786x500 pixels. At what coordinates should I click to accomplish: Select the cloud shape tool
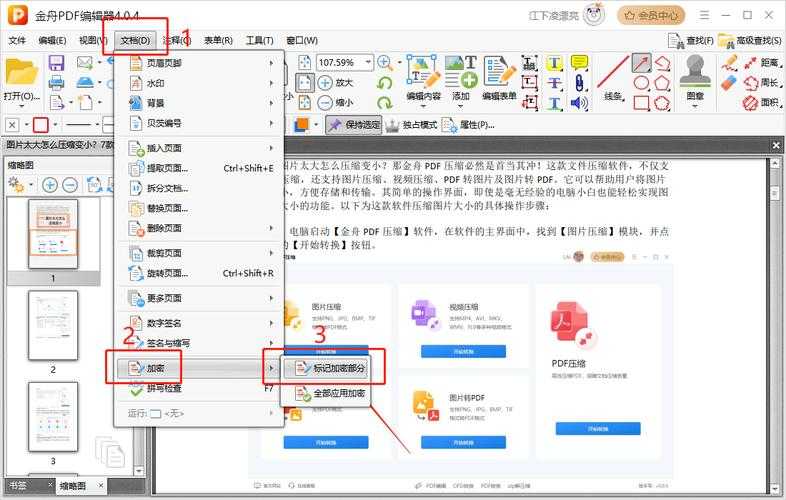[662, 103]
